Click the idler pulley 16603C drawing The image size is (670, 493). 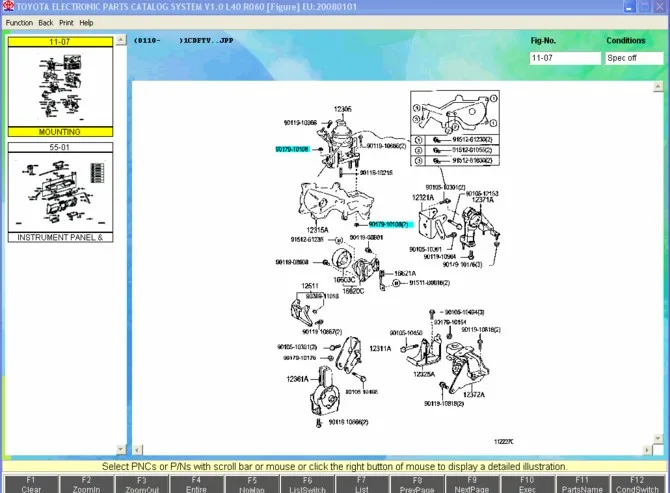[342, 259]
